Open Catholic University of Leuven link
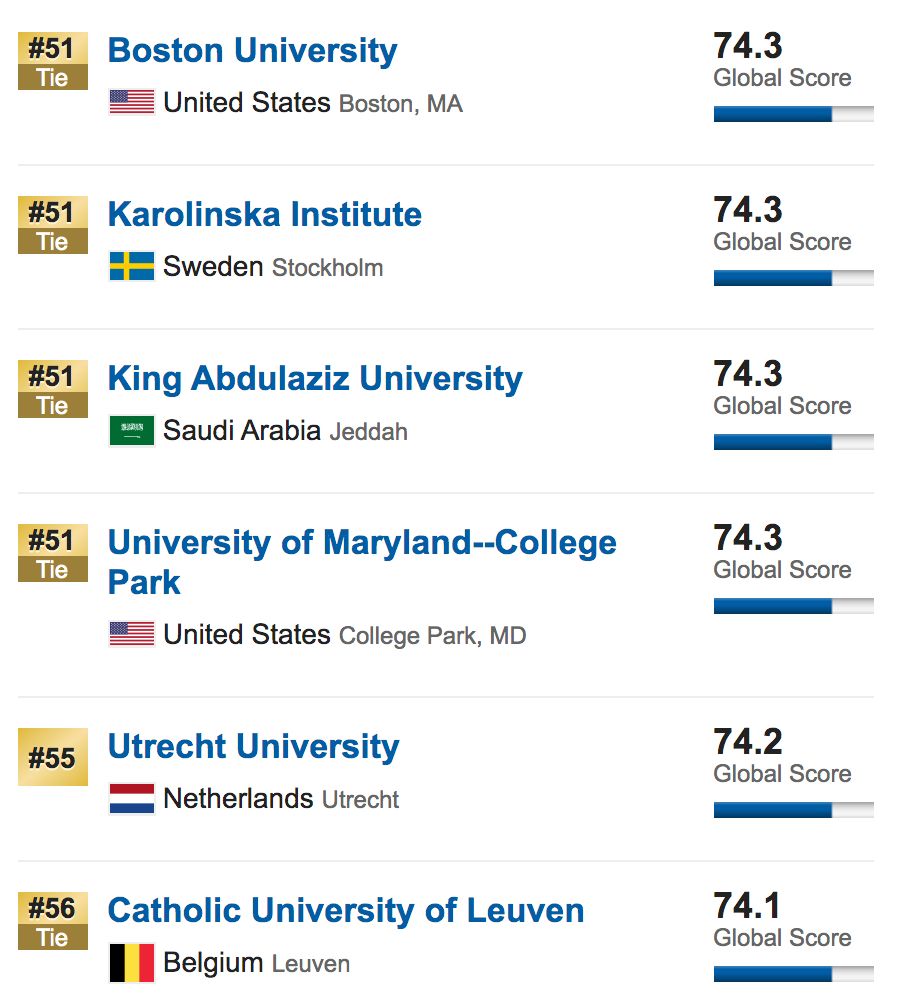The image size is (906, 1008). [346, 910]
